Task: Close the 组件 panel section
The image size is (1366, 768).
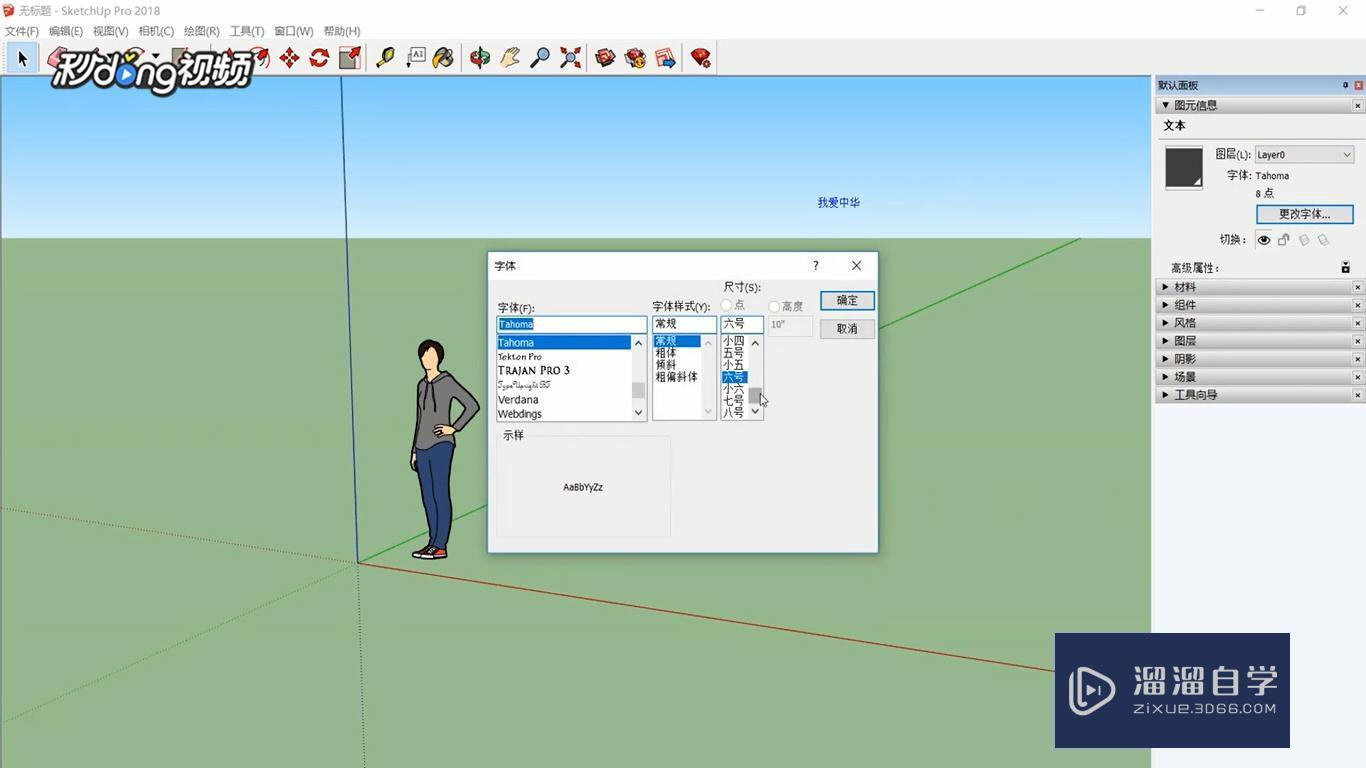Action: 1357,305
